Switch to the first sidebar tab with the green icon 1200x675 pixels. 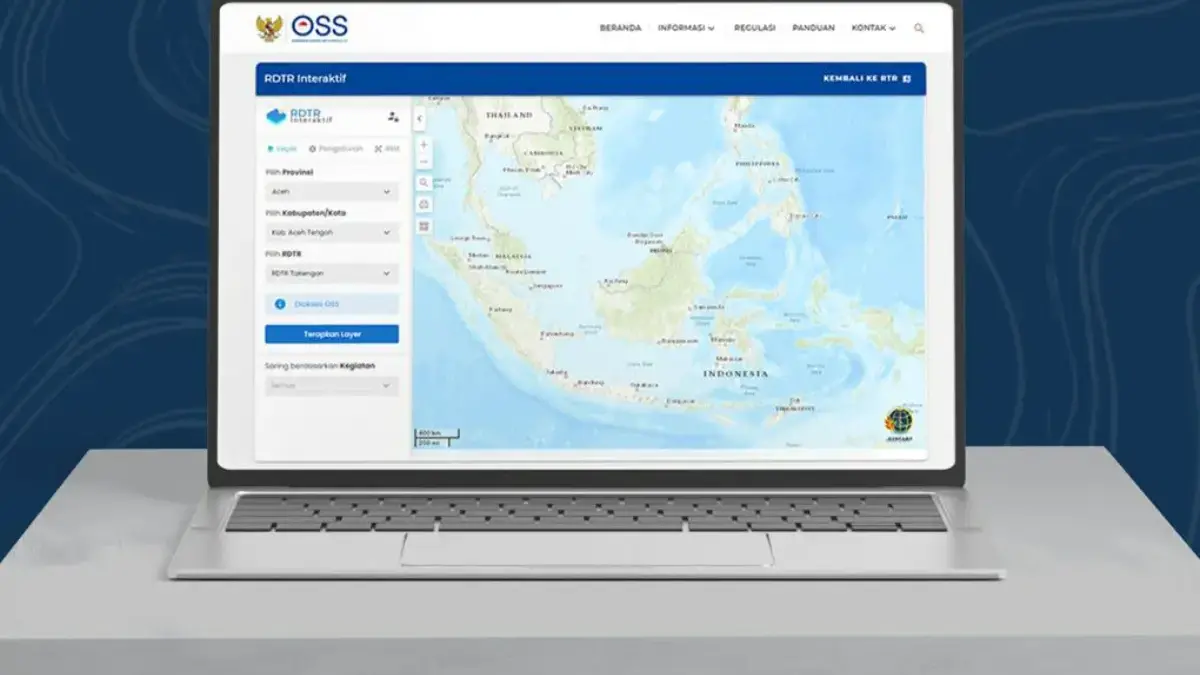click(x=281, y=149)
